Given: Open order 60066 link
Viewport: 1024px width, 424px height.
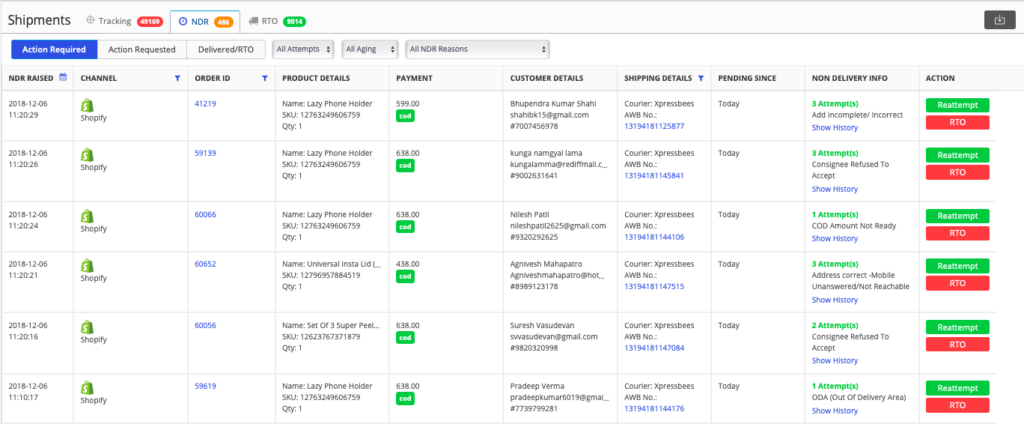Looking at the screenshot, I should [205, 214].
